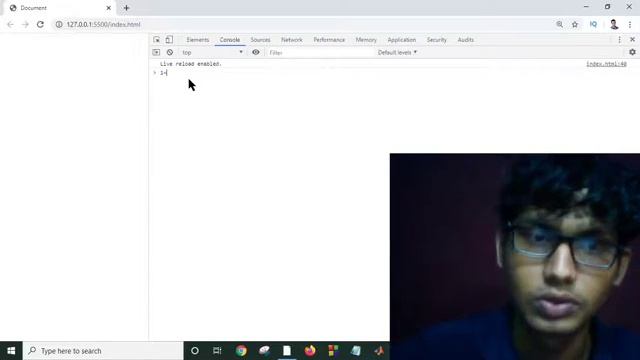
Task: Open the Audits tab
Action: click(466, 40)
